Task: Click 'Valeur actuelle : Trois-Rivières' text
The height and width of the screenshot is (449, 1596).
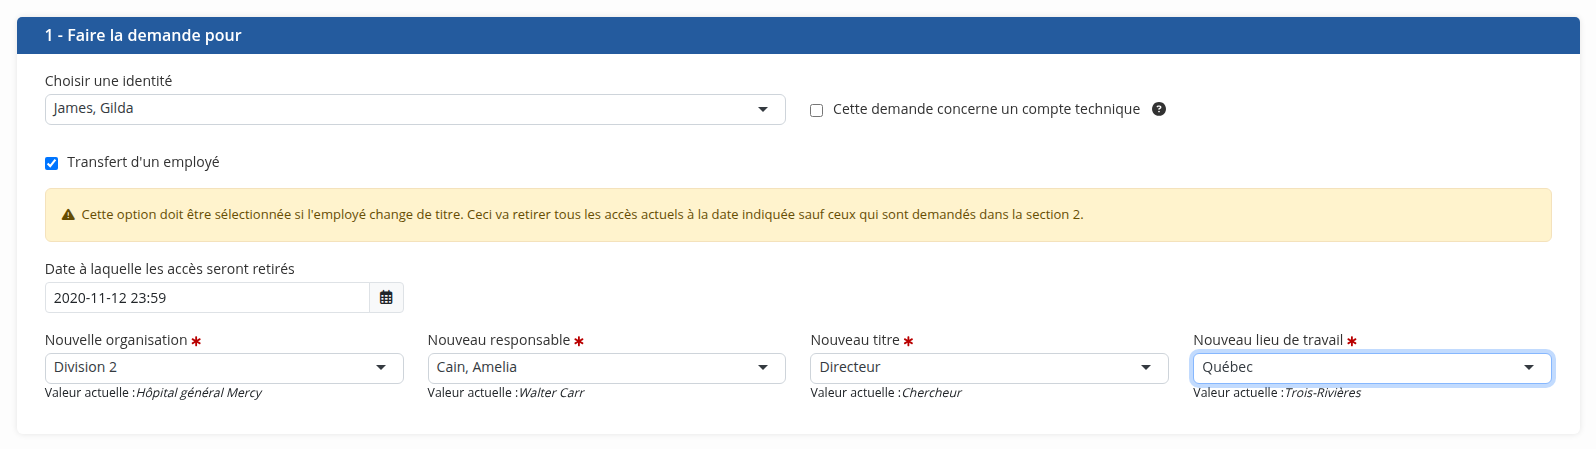Action: (1277, 393)
